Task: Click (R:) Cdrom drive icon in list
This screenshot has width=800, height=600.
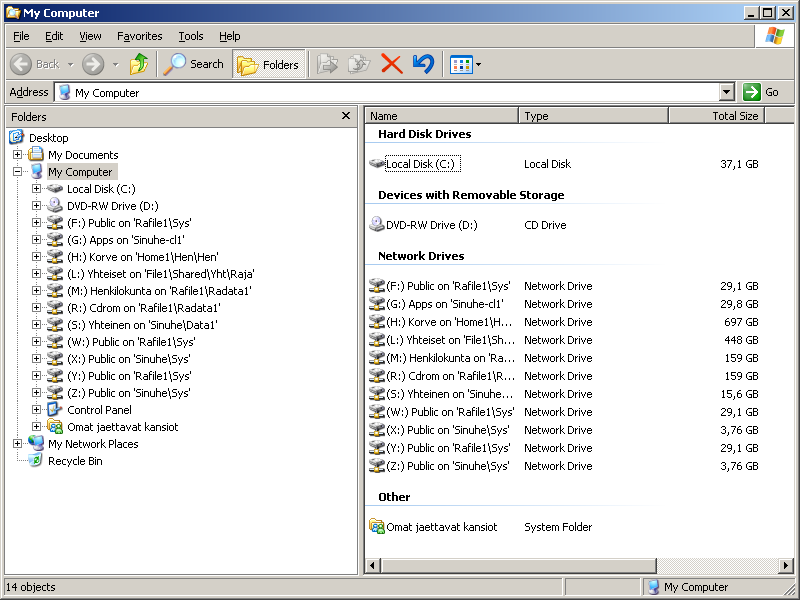Action: coord(377,376)
